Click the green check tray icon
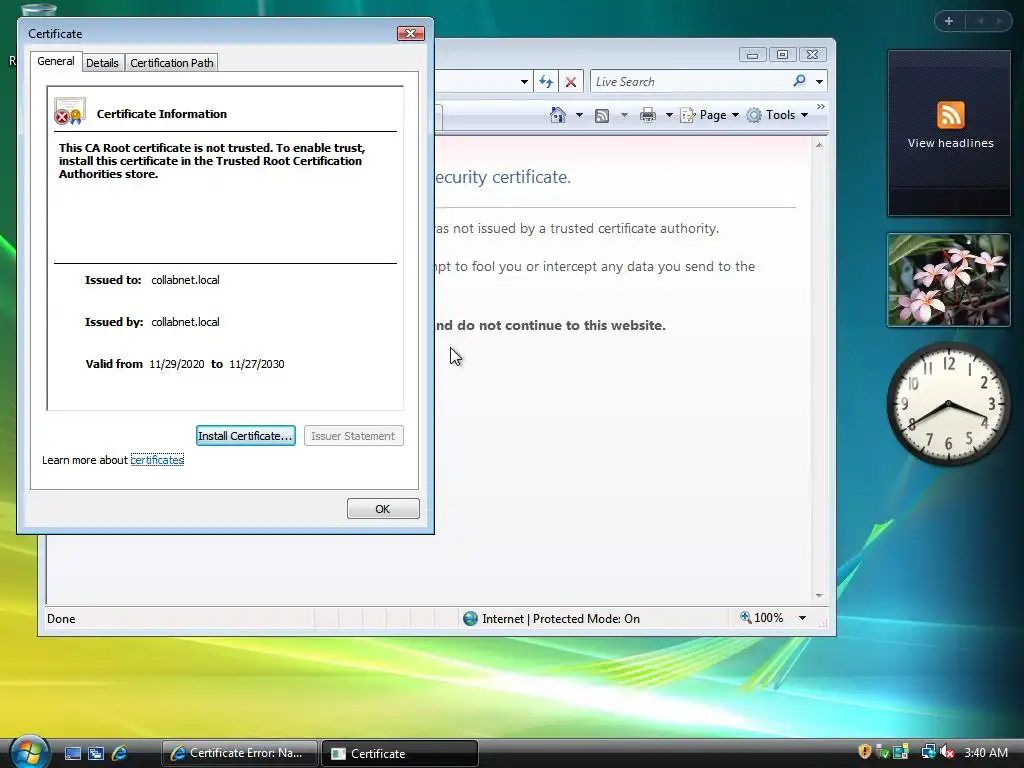This screenshot has width=1024, height=768. pos(883,752)
